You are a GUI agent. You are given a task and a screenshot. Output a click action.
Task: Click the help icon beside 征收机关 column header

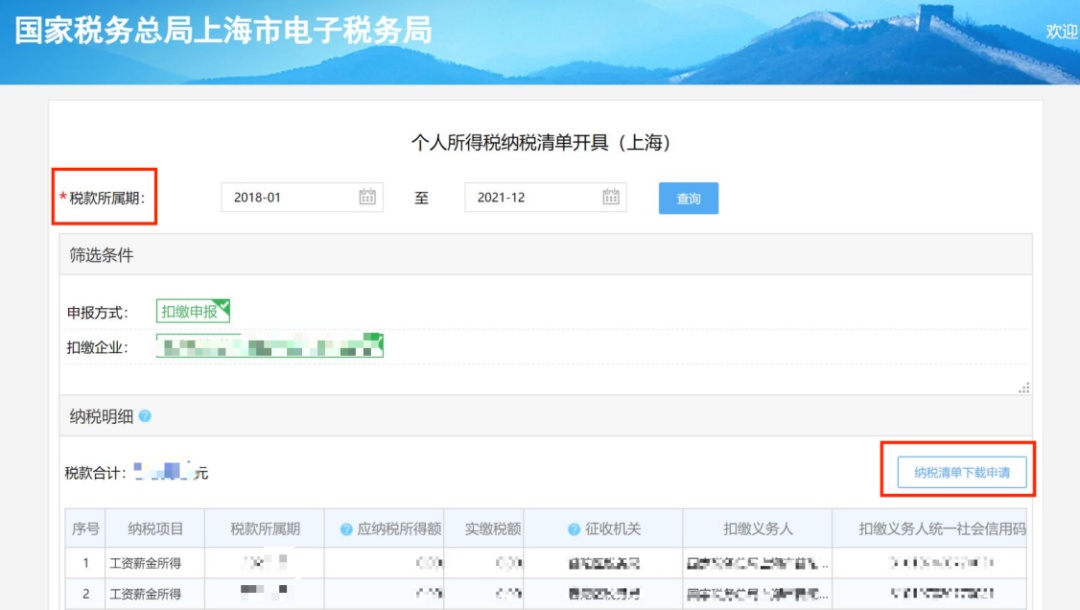(x=574, y=529)
